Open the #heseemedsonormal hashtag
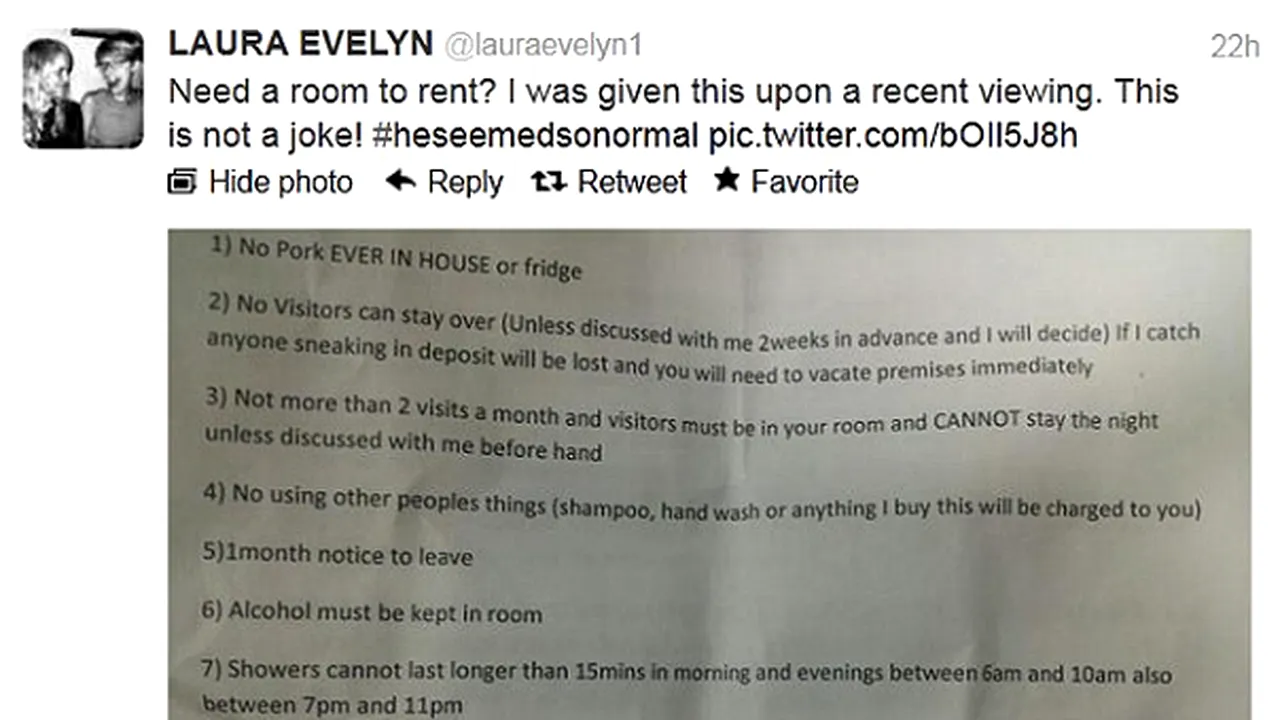Screen dimensions: 1280x720 [535, 135]
